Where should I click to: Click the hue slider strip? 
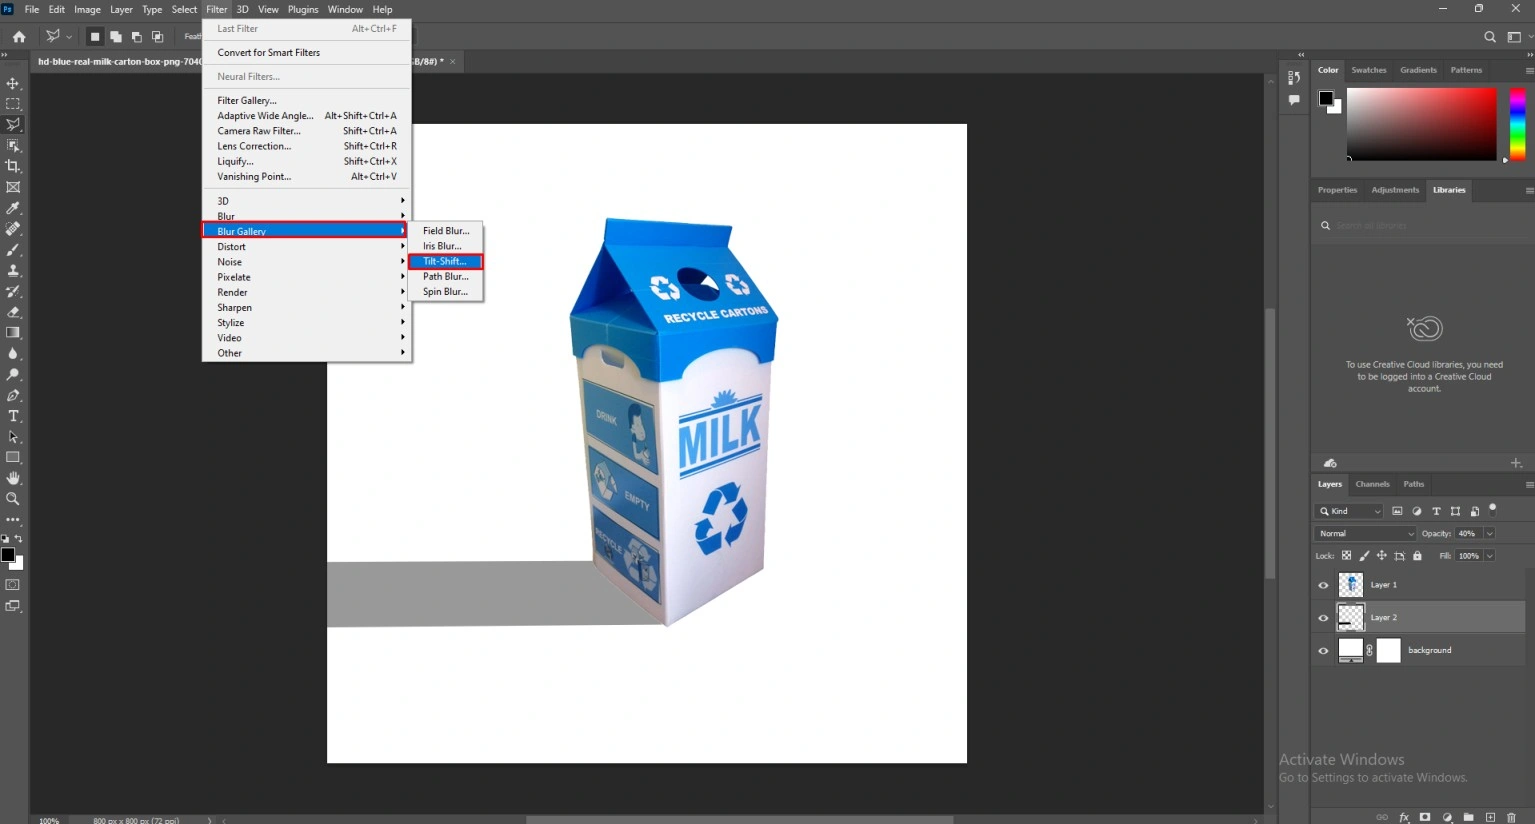point(1517,124)
